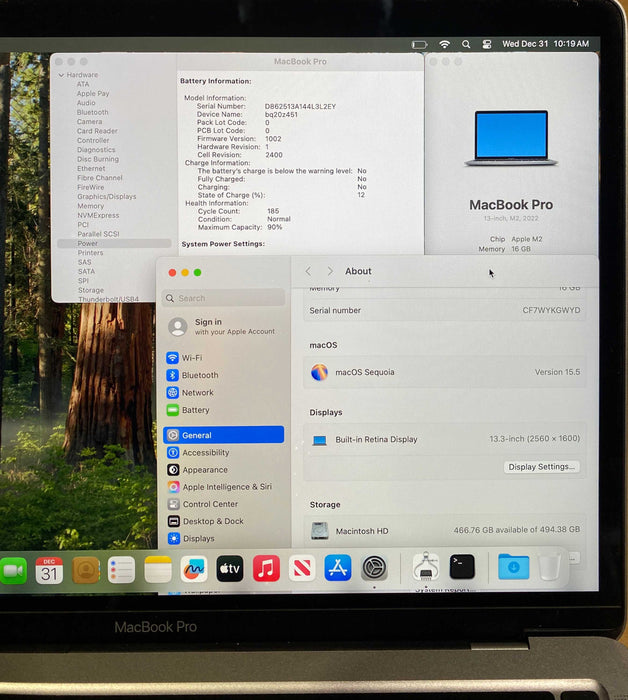Open the Downloads folder in the Dock
Image resolution: width=628 pixels, height=700 pixels.
514,567
